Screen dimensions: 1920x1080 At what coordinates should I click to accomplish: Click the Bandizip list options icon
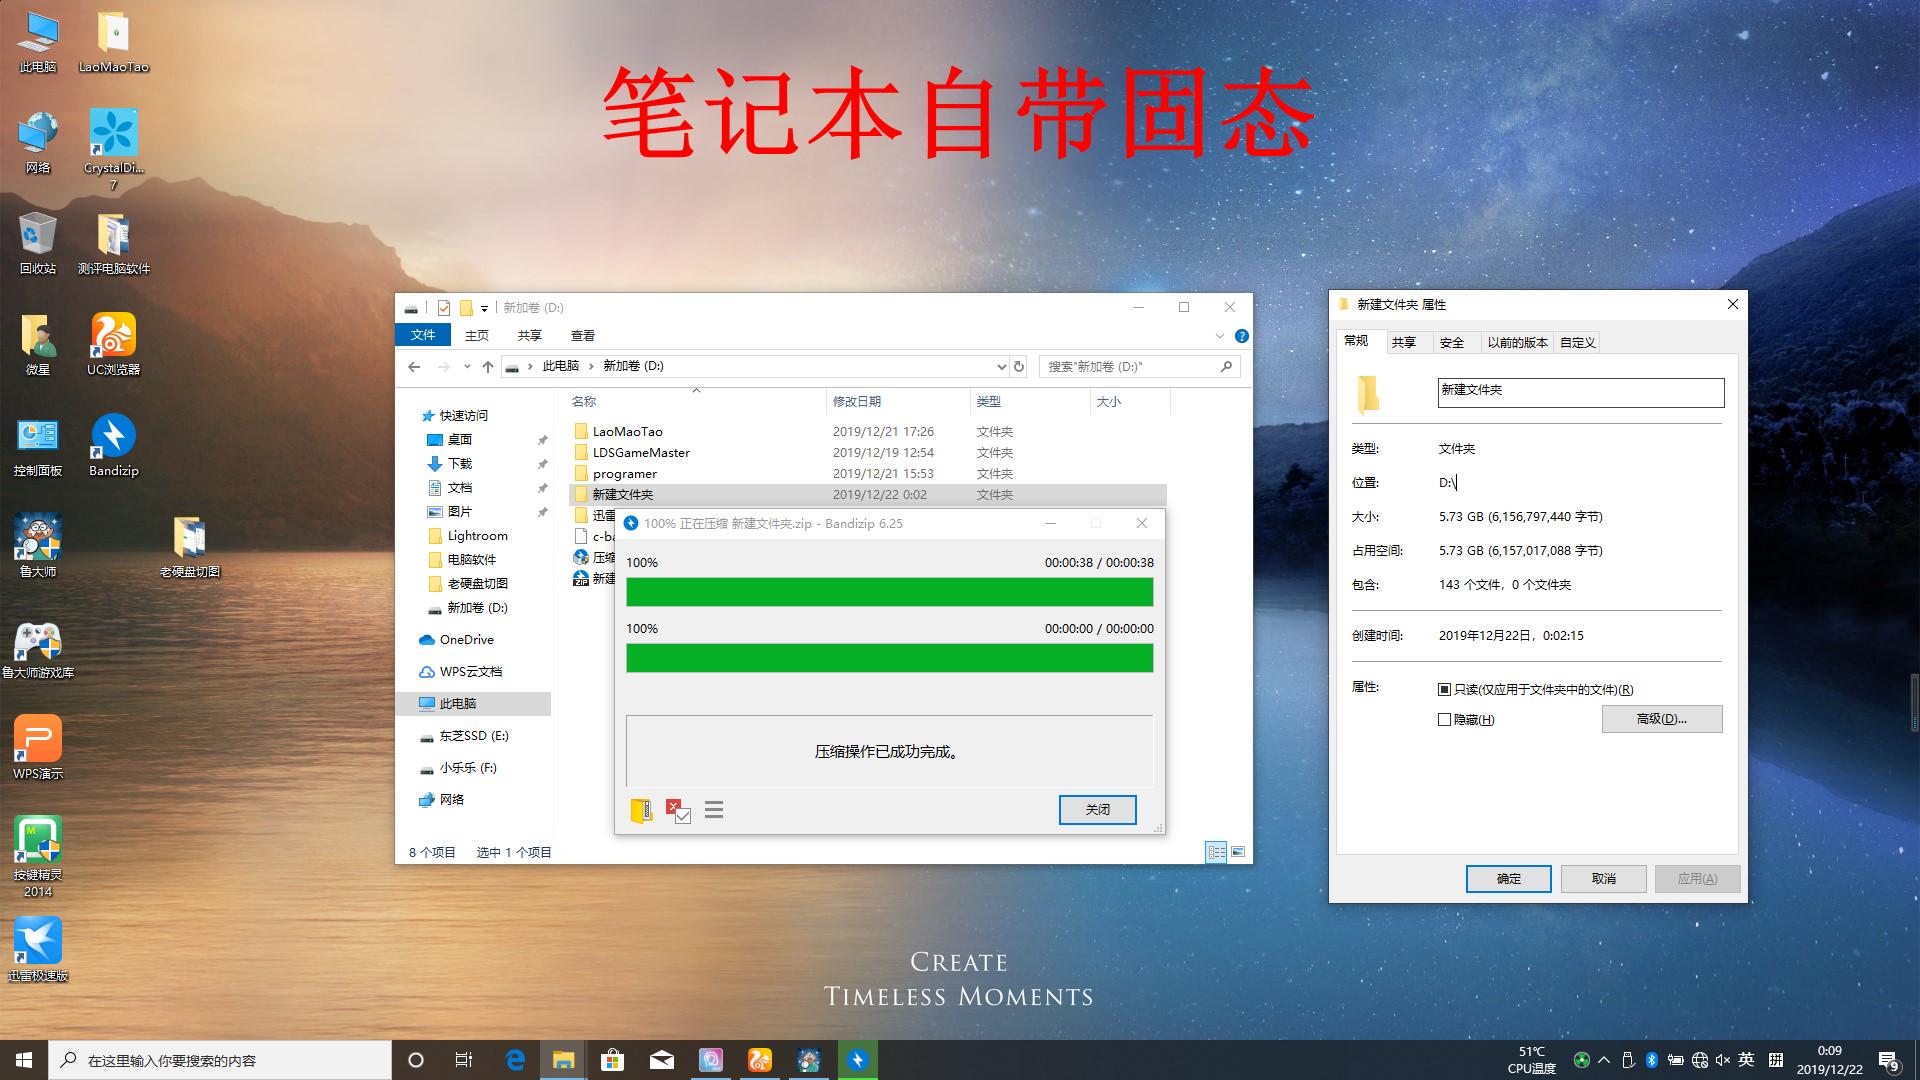(x=713, y=810)
